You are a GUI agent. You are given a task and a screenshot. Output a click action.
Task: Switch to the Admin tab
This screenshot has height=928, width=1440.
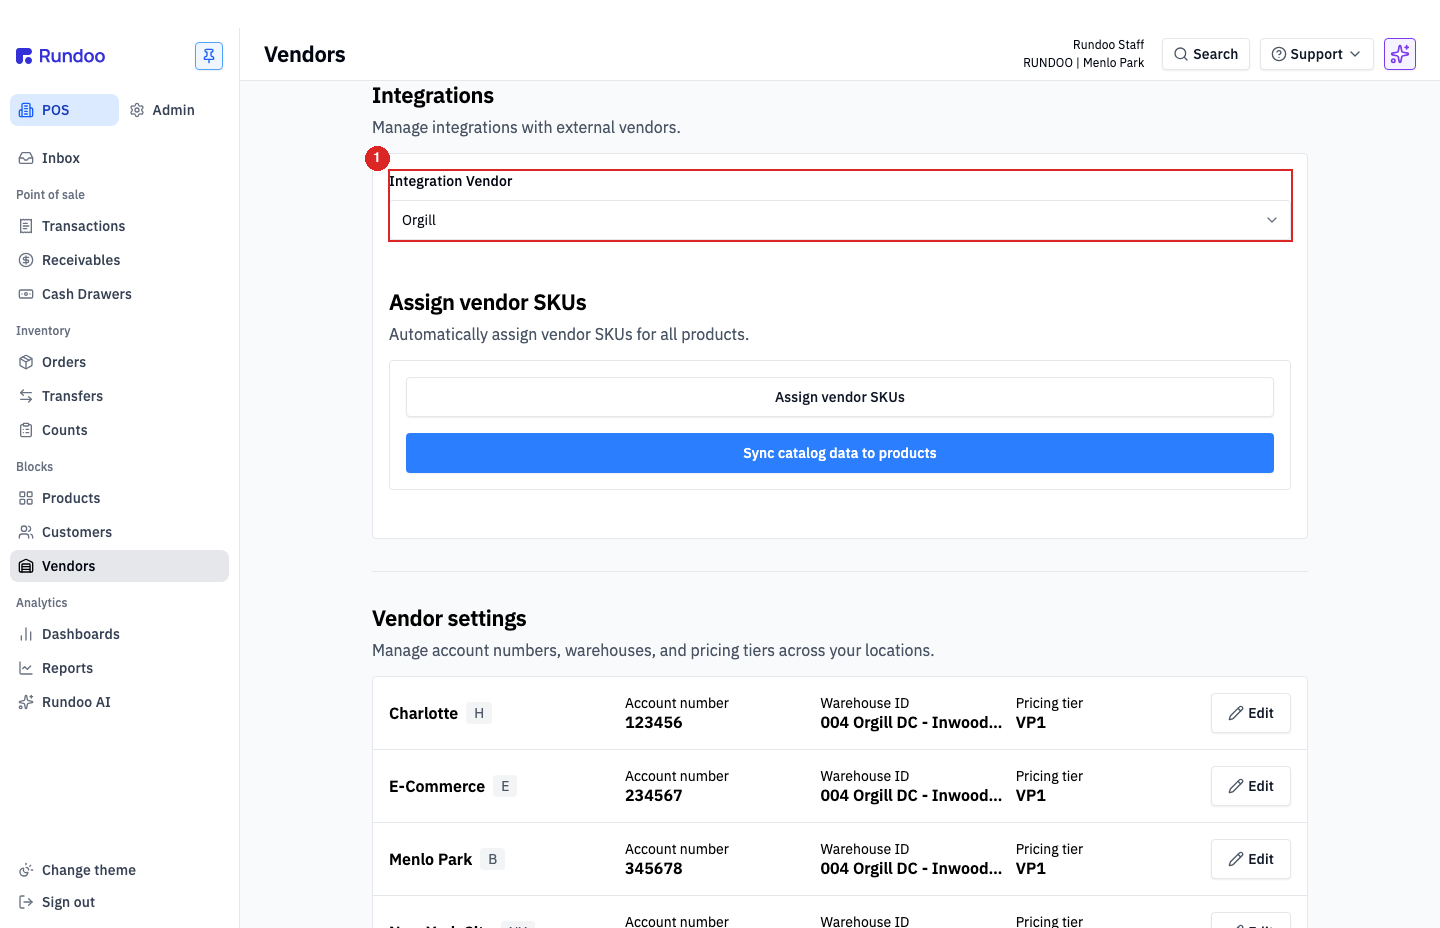163,110
